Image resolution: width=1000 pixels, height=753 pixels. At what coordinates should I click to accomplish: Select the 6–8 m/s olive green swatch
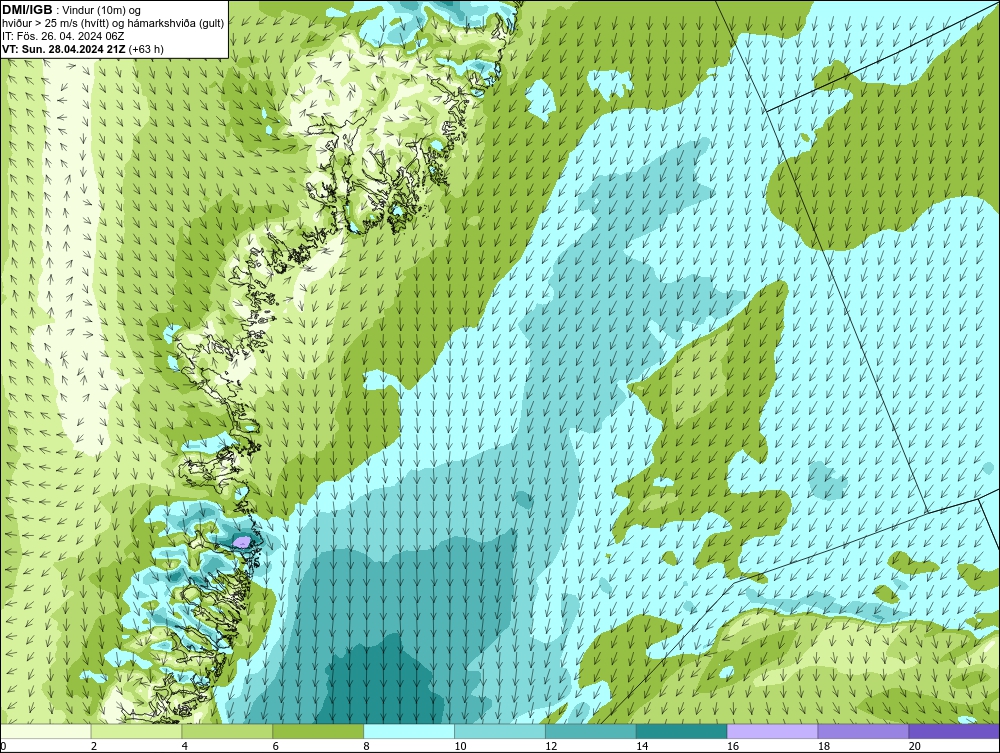[x=318, y=731]
